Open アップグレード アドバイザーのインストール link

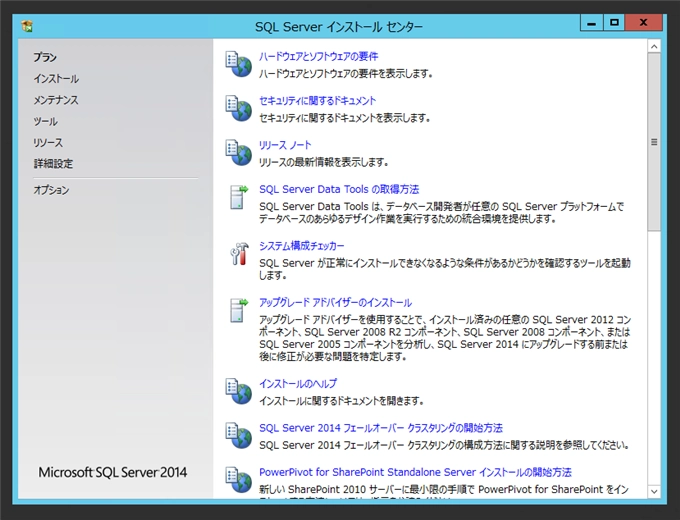(x=335, y=303)
